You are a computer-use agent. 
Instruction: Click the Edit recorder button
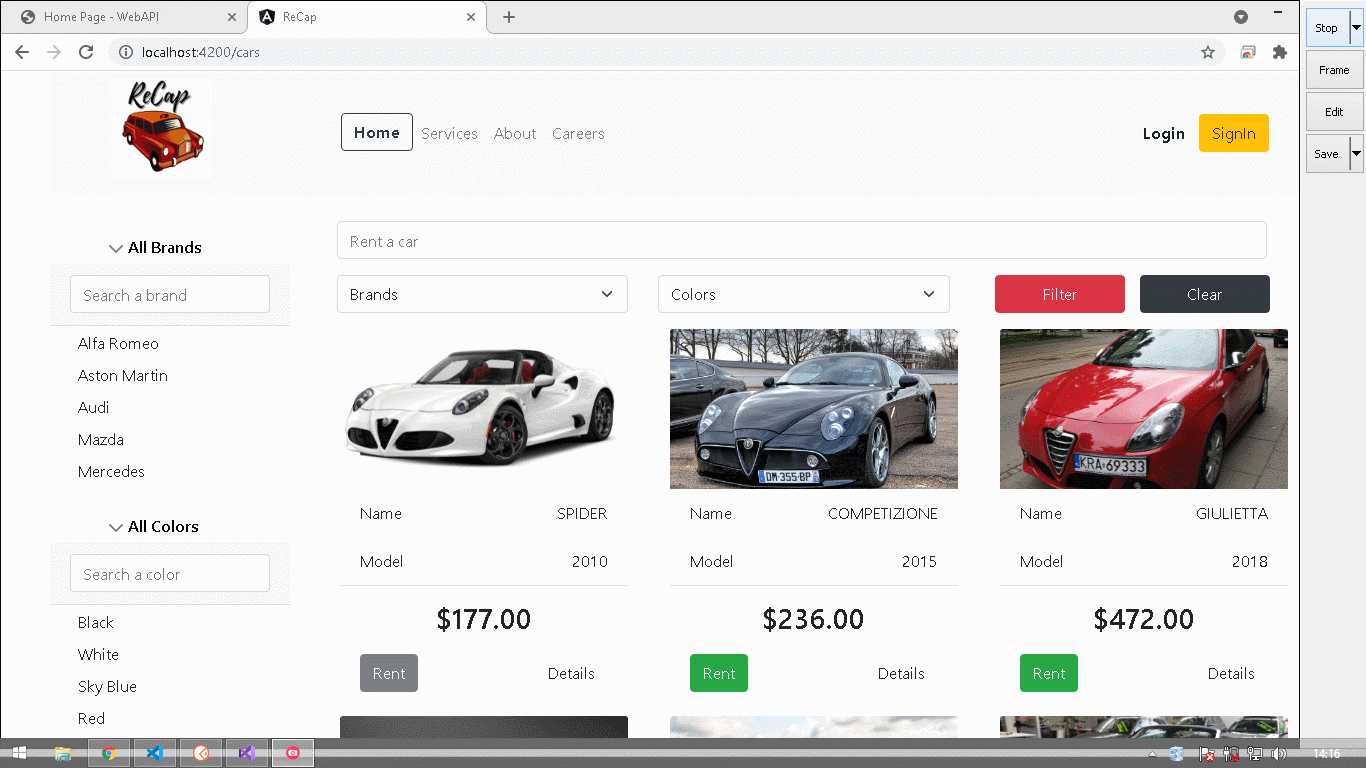click(x=1334, y=112)
